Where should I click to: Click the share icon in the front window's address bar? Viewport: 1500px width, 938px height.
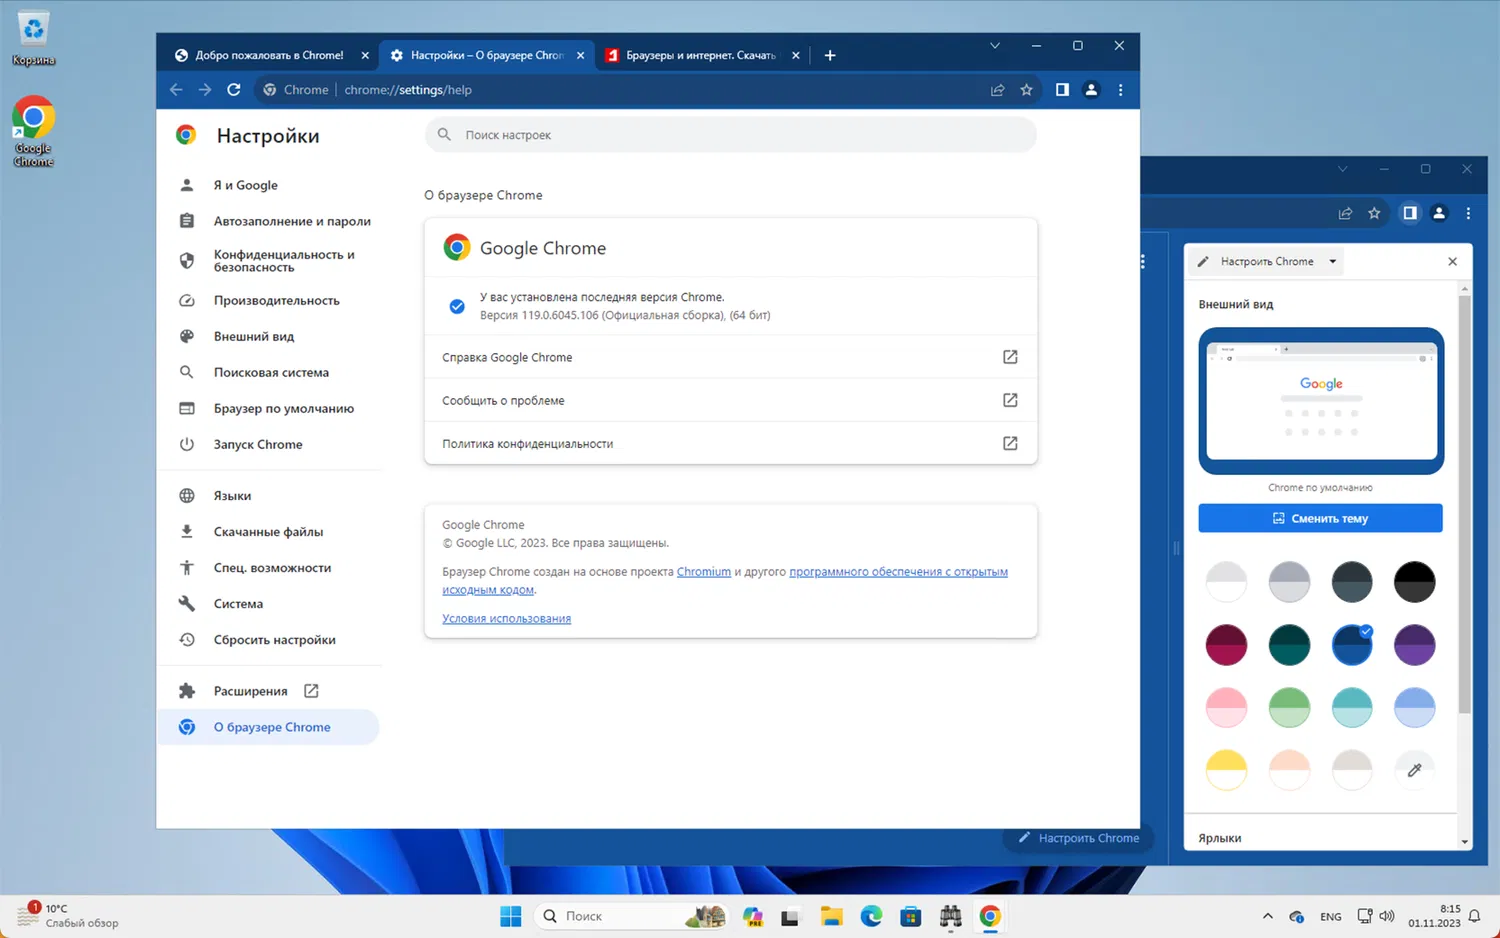pos(997,90)
